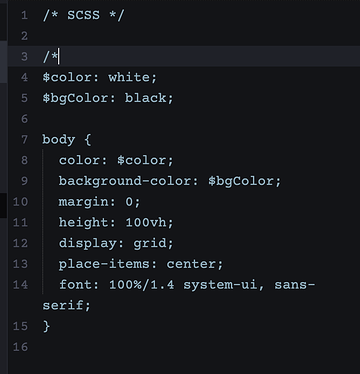Click the color property on line 8
This screenshot has height=374, width=360.
(79, 160)
